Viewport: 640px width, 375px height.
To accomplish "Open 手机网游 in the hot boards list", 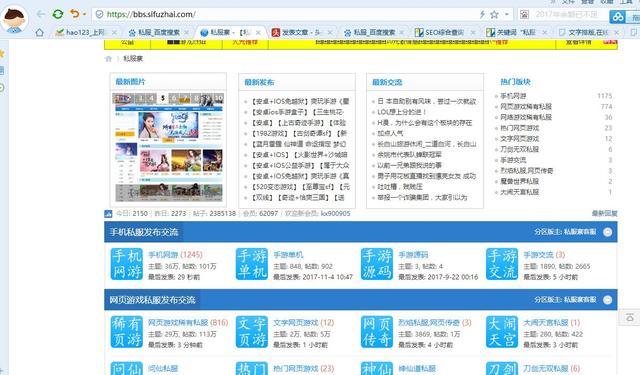I will [513, 96].
